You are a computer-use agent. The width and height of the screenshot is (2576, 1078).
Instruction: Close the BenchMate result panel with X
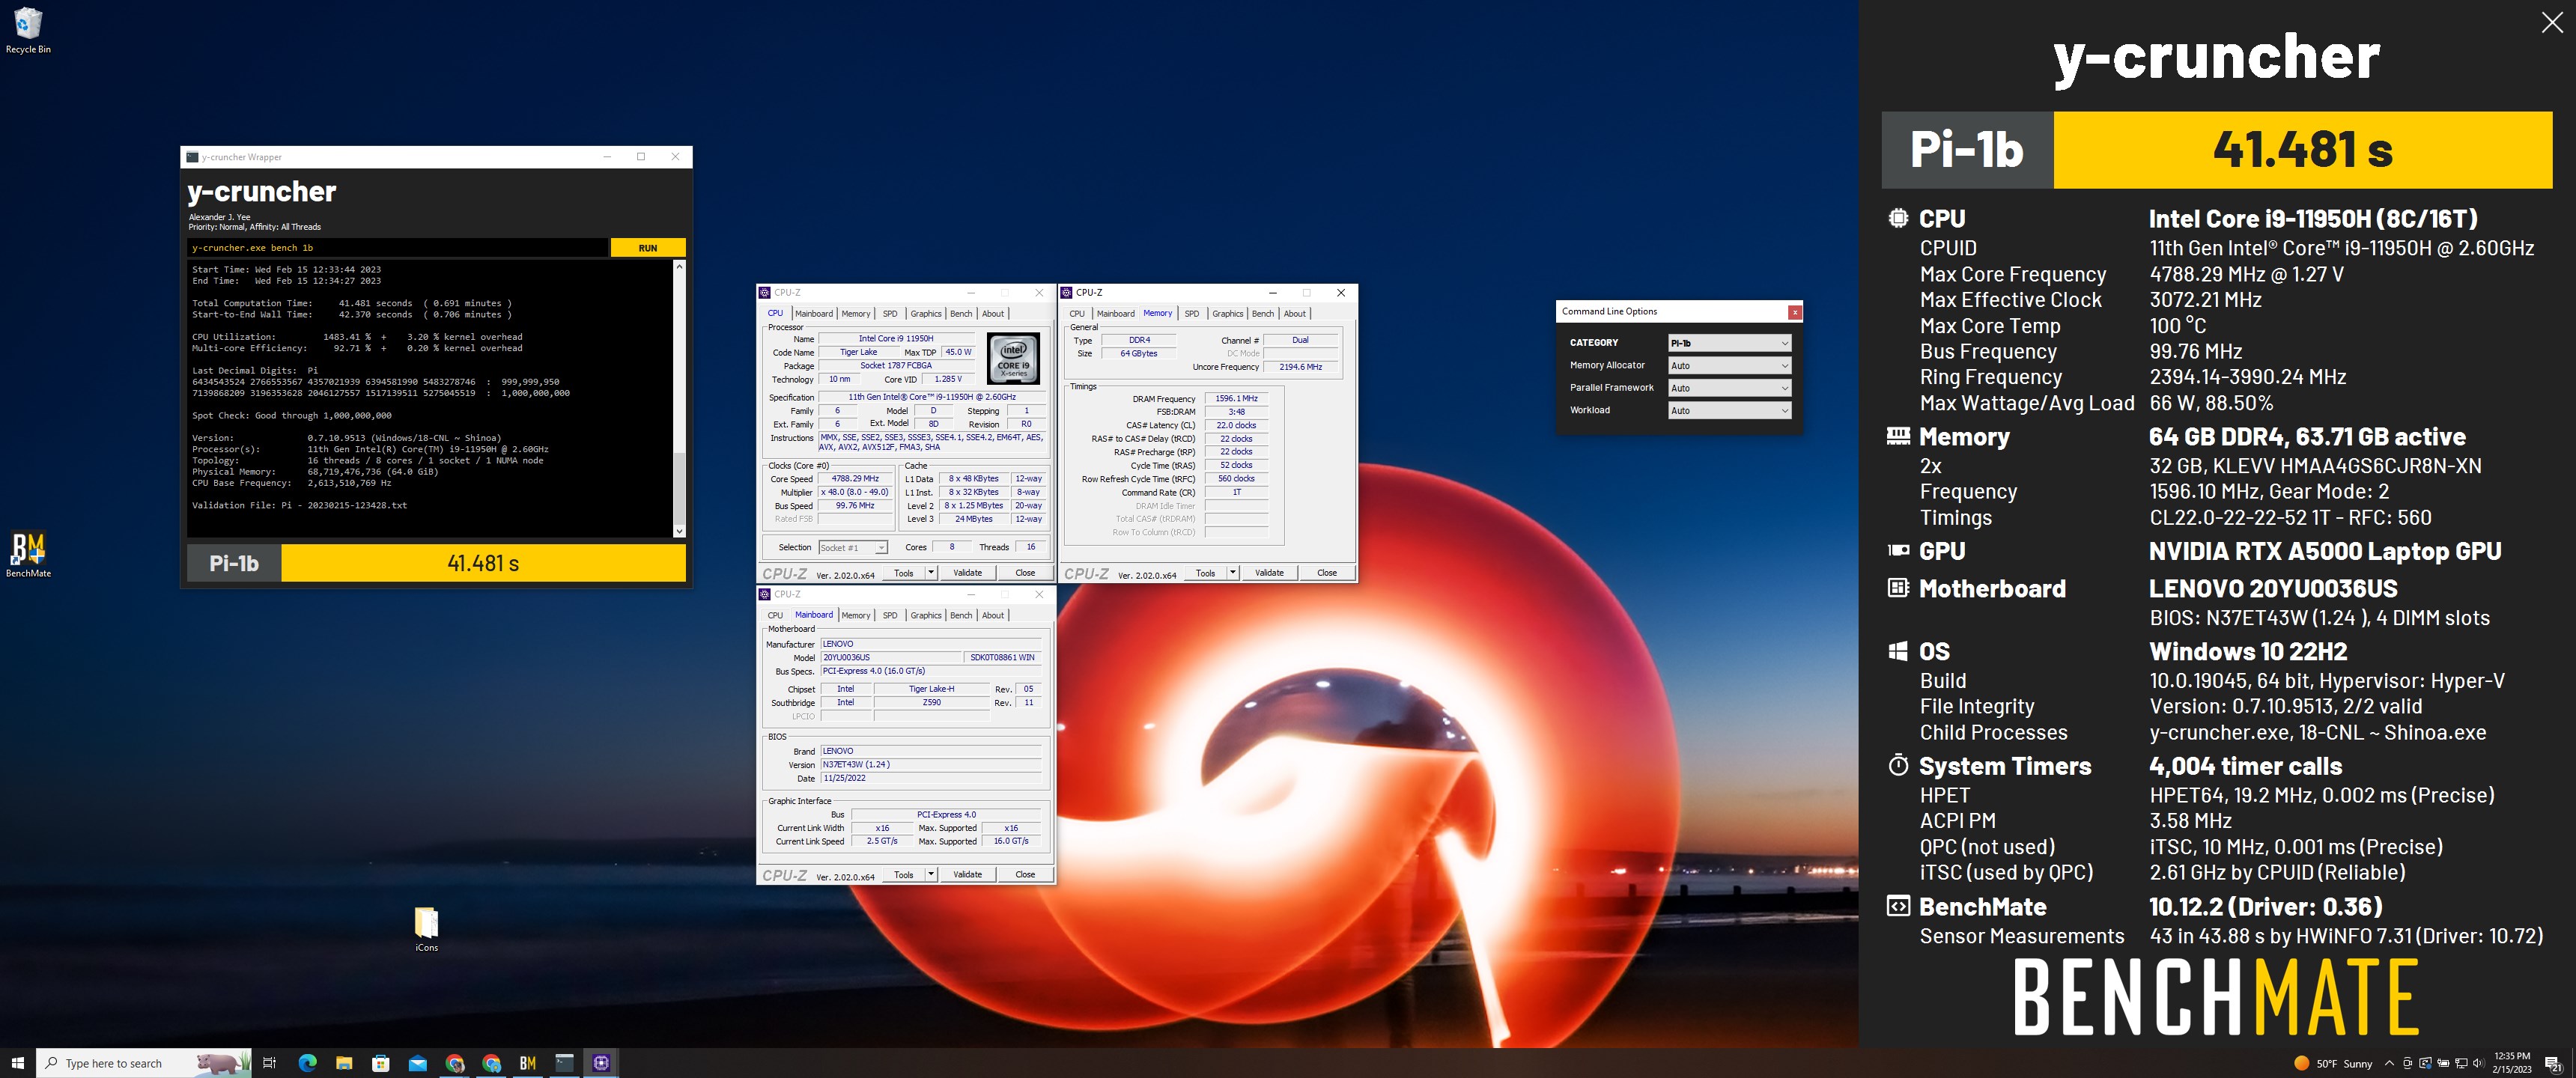point(2551,23)
